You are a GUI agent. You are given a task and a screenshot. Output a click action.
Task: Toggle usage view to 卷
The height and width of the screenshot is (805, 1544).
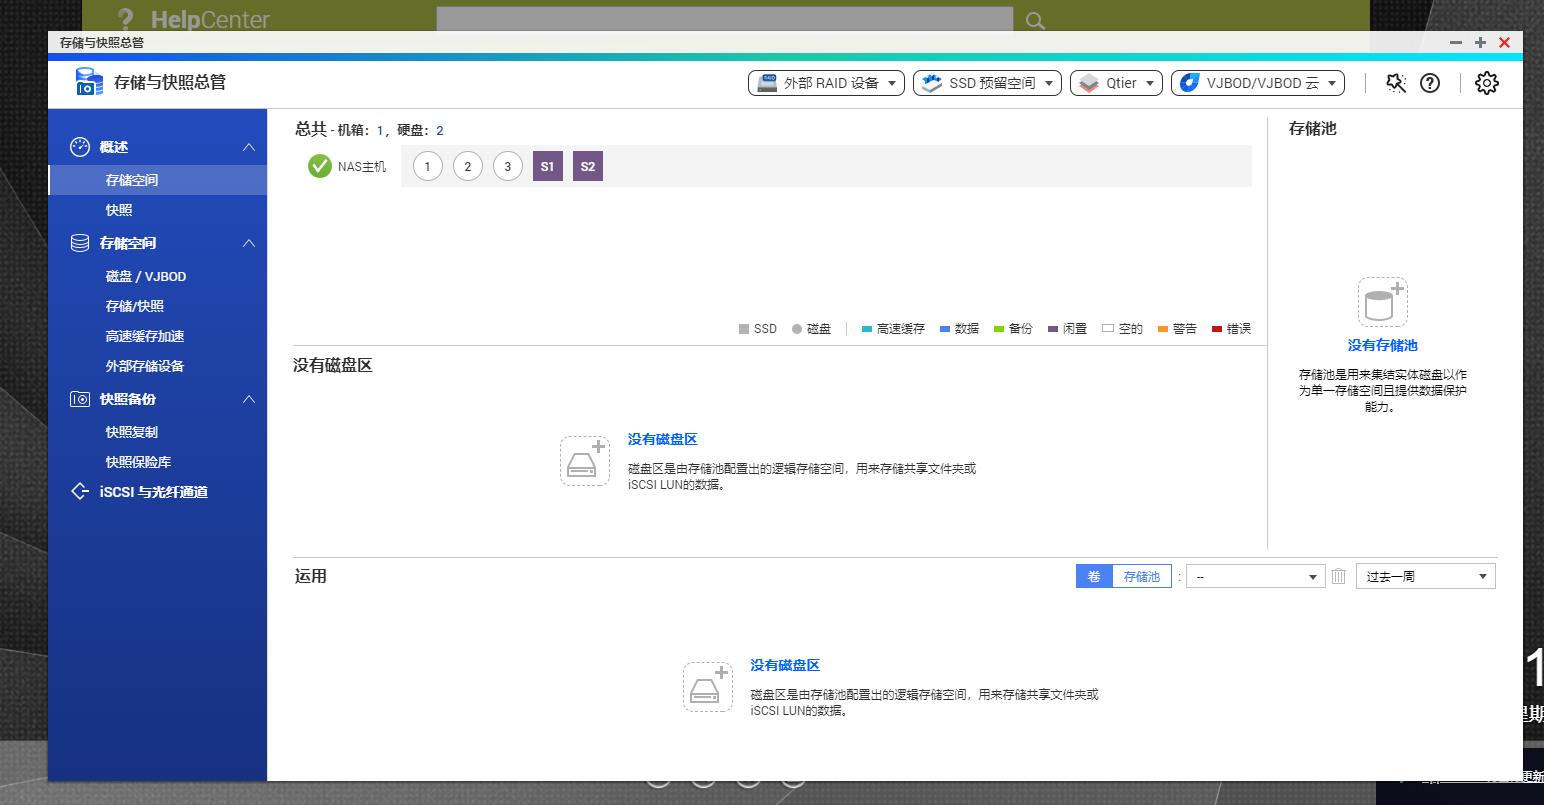coord(1094,576)
